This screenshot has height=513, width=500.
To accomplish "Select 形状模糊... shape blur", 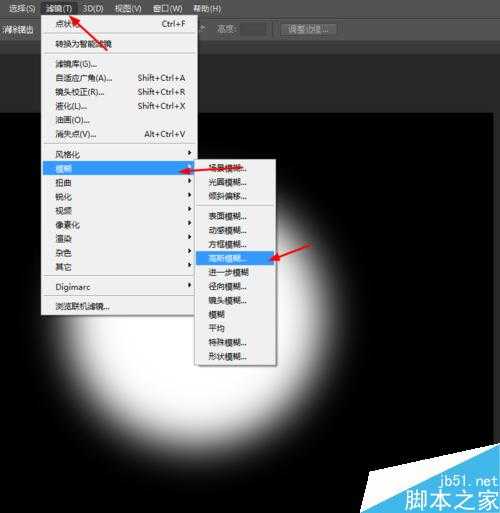I will point(235,356).
